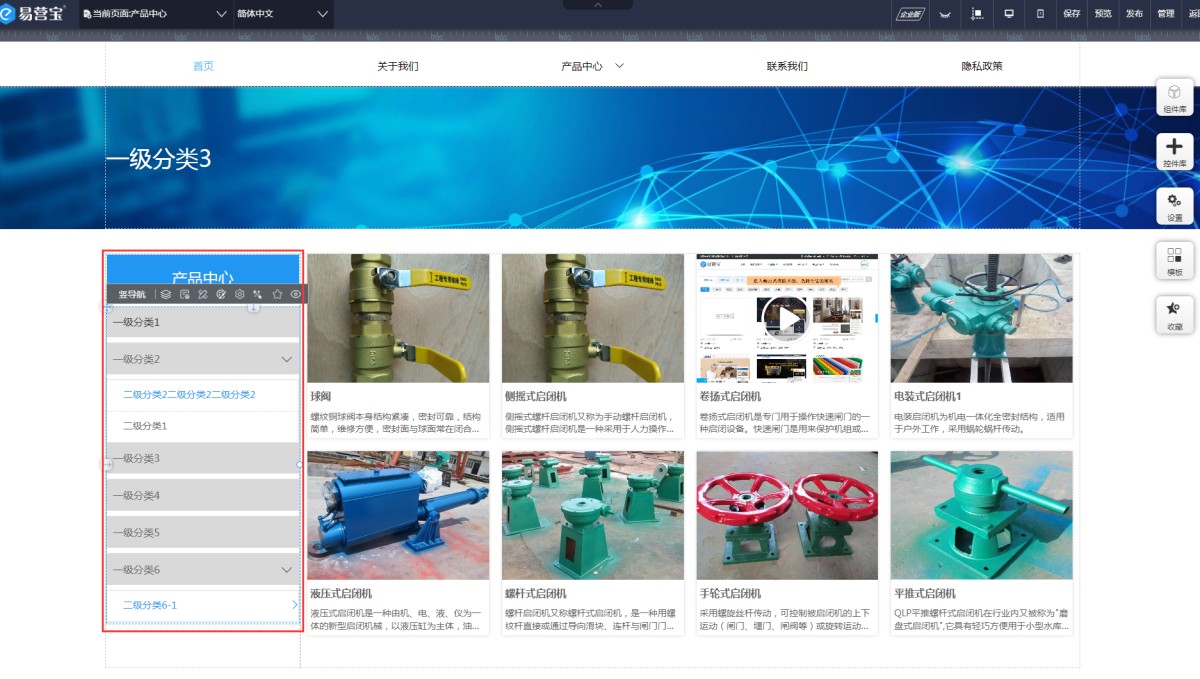1200x679 pixels.
Task: Select 一级分类3 in the sidebar
Action: pyautogui.click(x=203, y=458)
